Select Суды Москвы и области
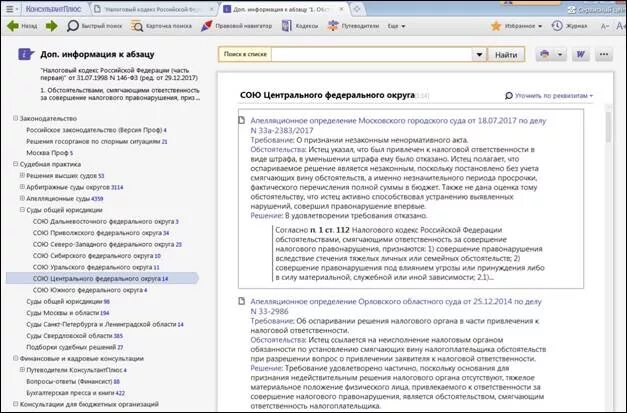Viewport: 627px width, 413px height. coord(68,313)
